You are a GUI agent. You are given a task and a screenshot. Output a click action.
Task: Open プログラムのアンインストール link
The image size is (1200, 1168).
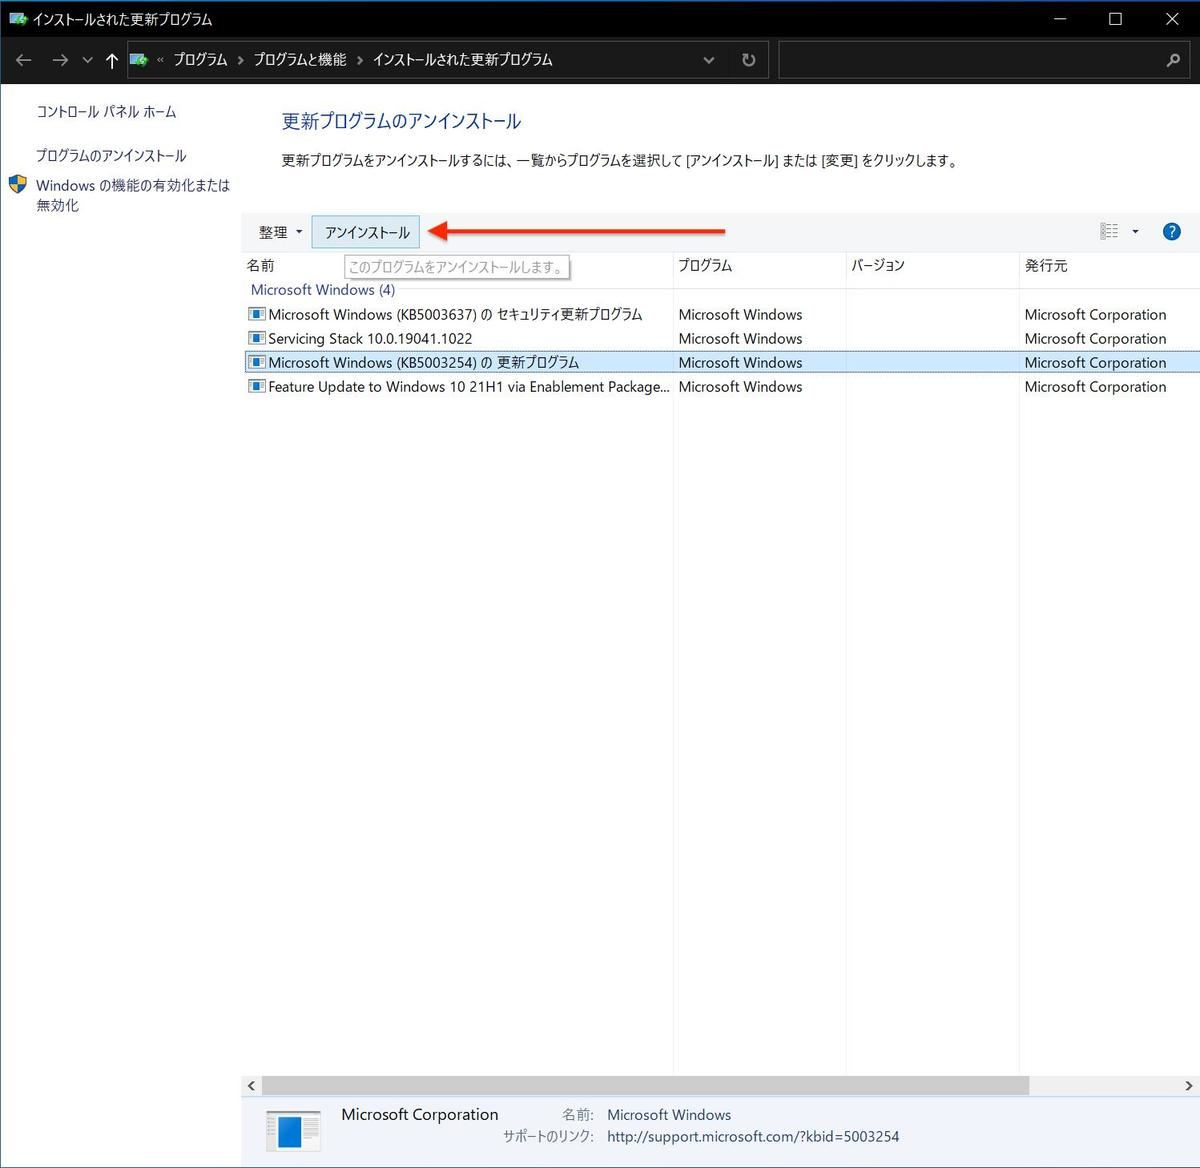click(111, 156)
